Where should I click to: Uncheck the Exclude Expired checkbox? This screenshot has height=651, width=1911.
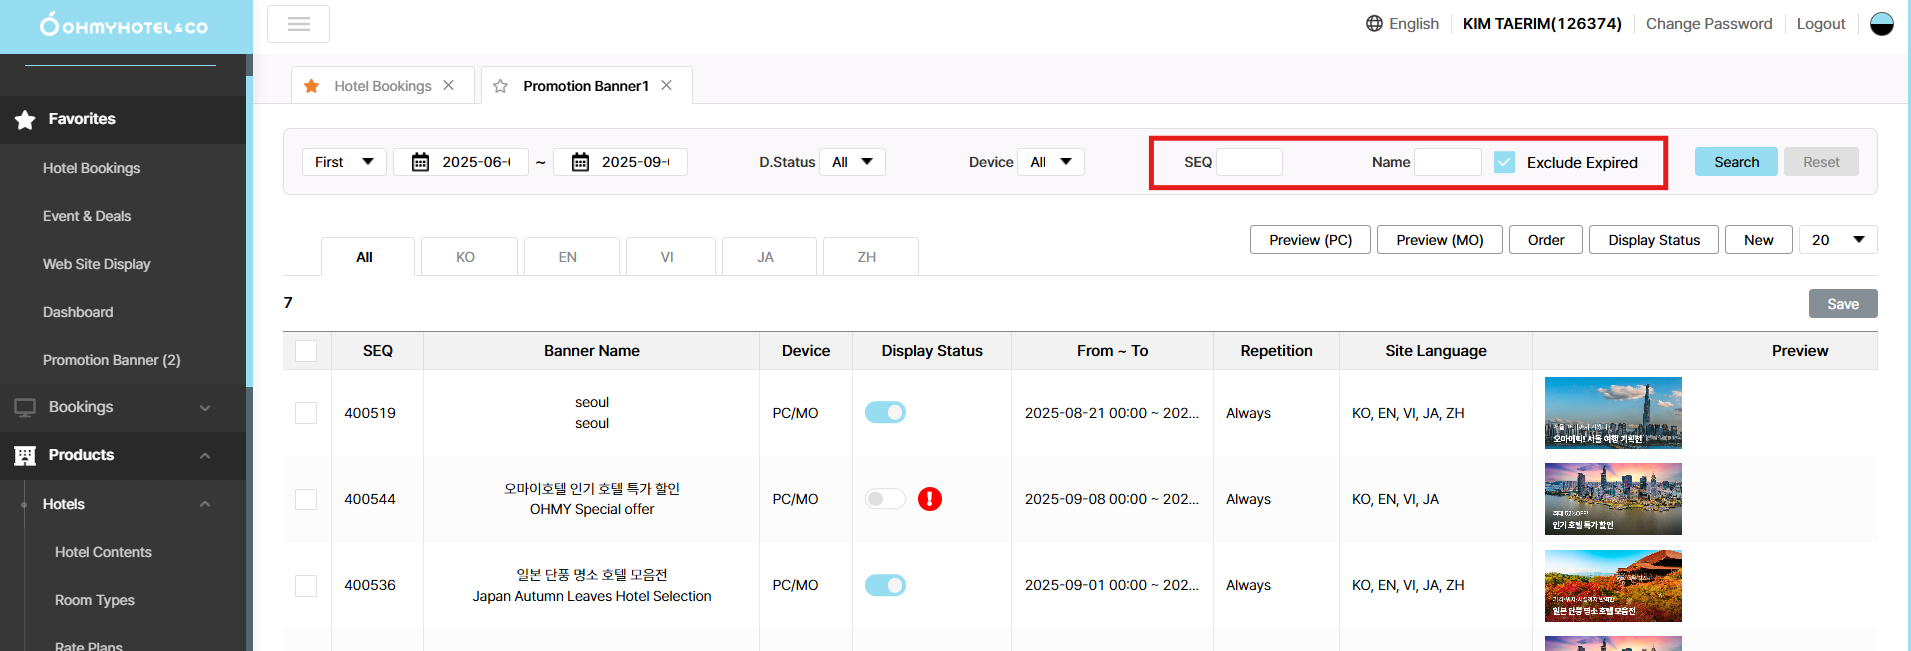click(1504, 162)
